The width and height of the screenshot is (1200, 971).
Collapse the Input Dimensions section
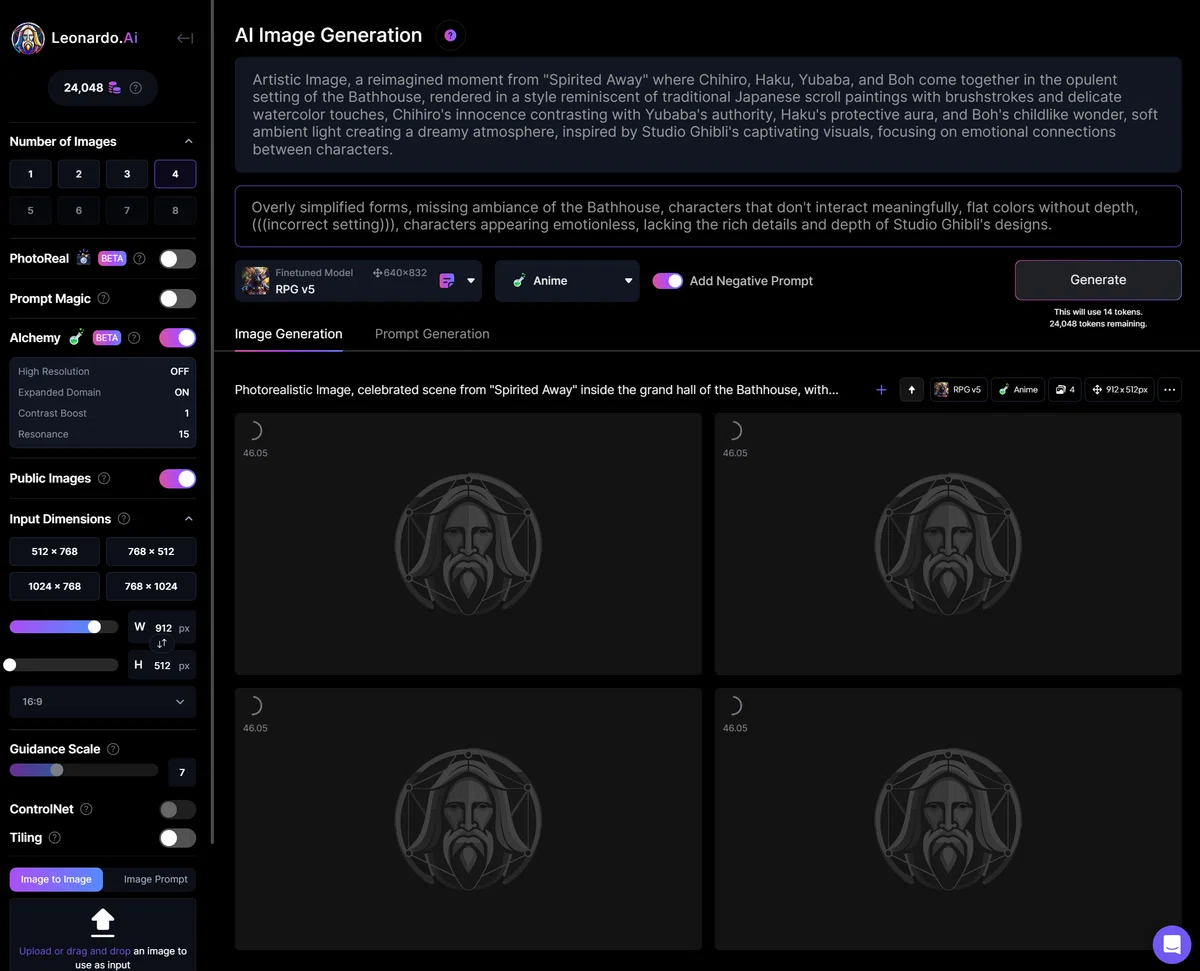click(x=188, y=519)
